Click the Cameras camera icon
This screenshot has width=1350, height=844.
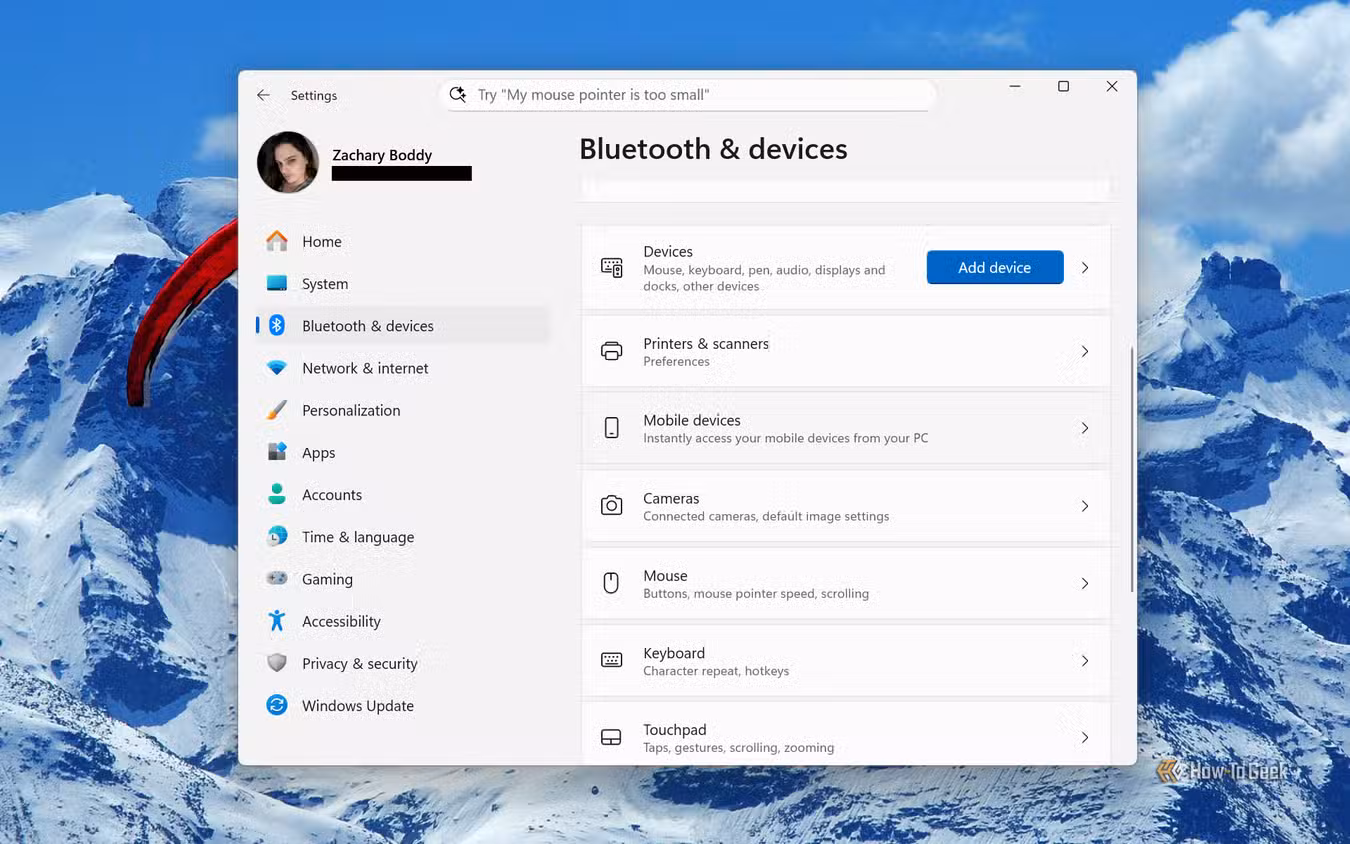(x=611, y=506)
